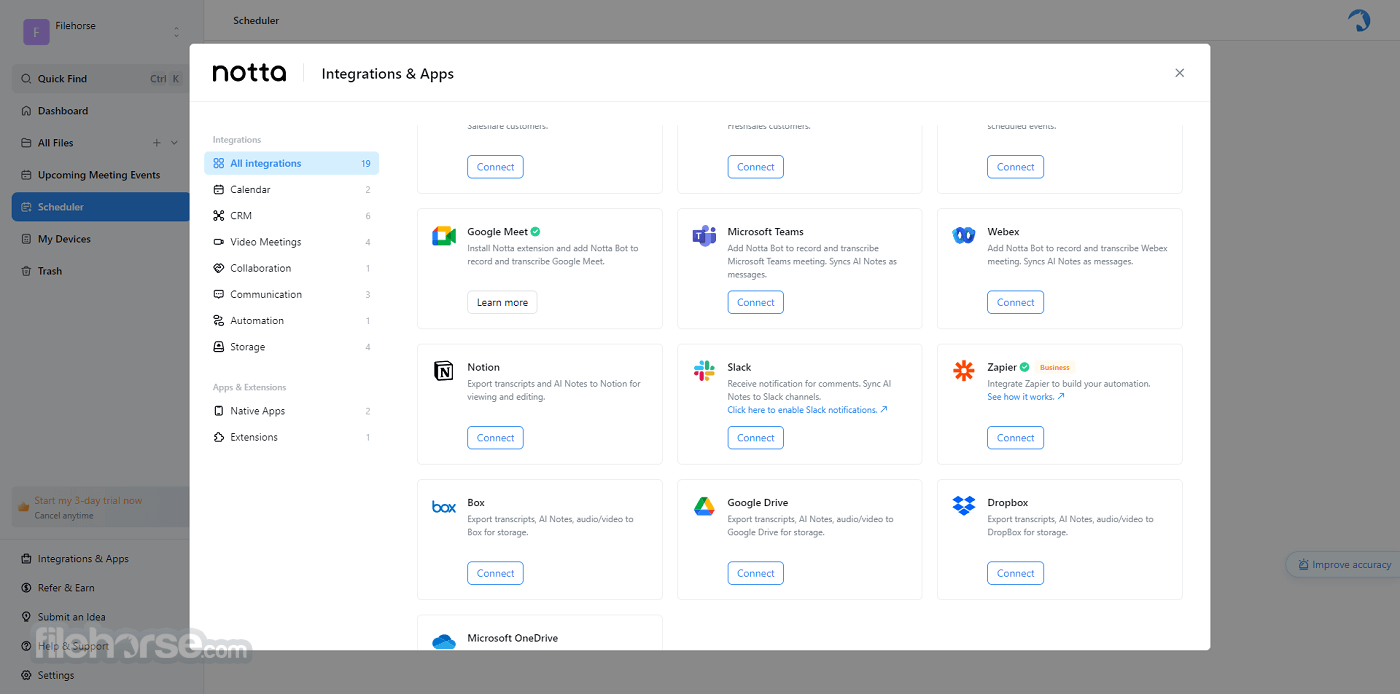Click the Notion logo icon
Viewport: 1400px width, 694px height.
click(x=444, y=371)
